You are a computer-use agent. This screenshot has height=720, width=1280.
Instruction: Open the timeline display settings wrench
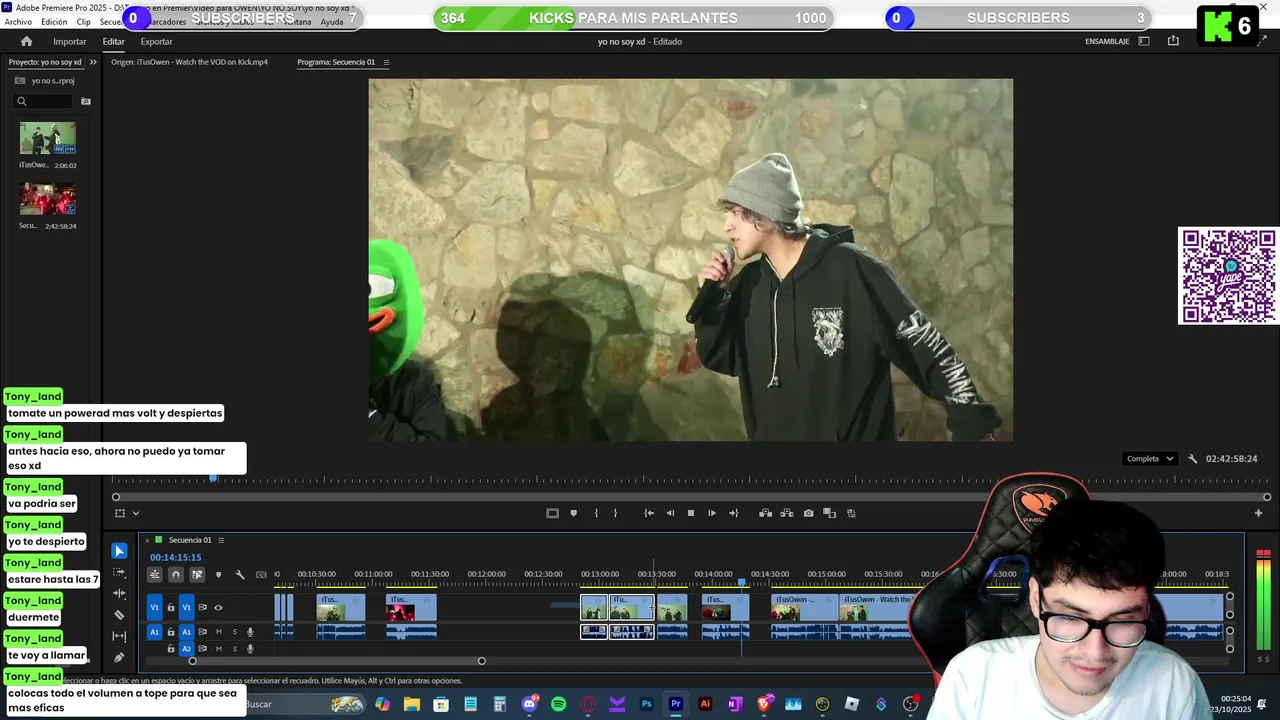click(x=240, y=574)
